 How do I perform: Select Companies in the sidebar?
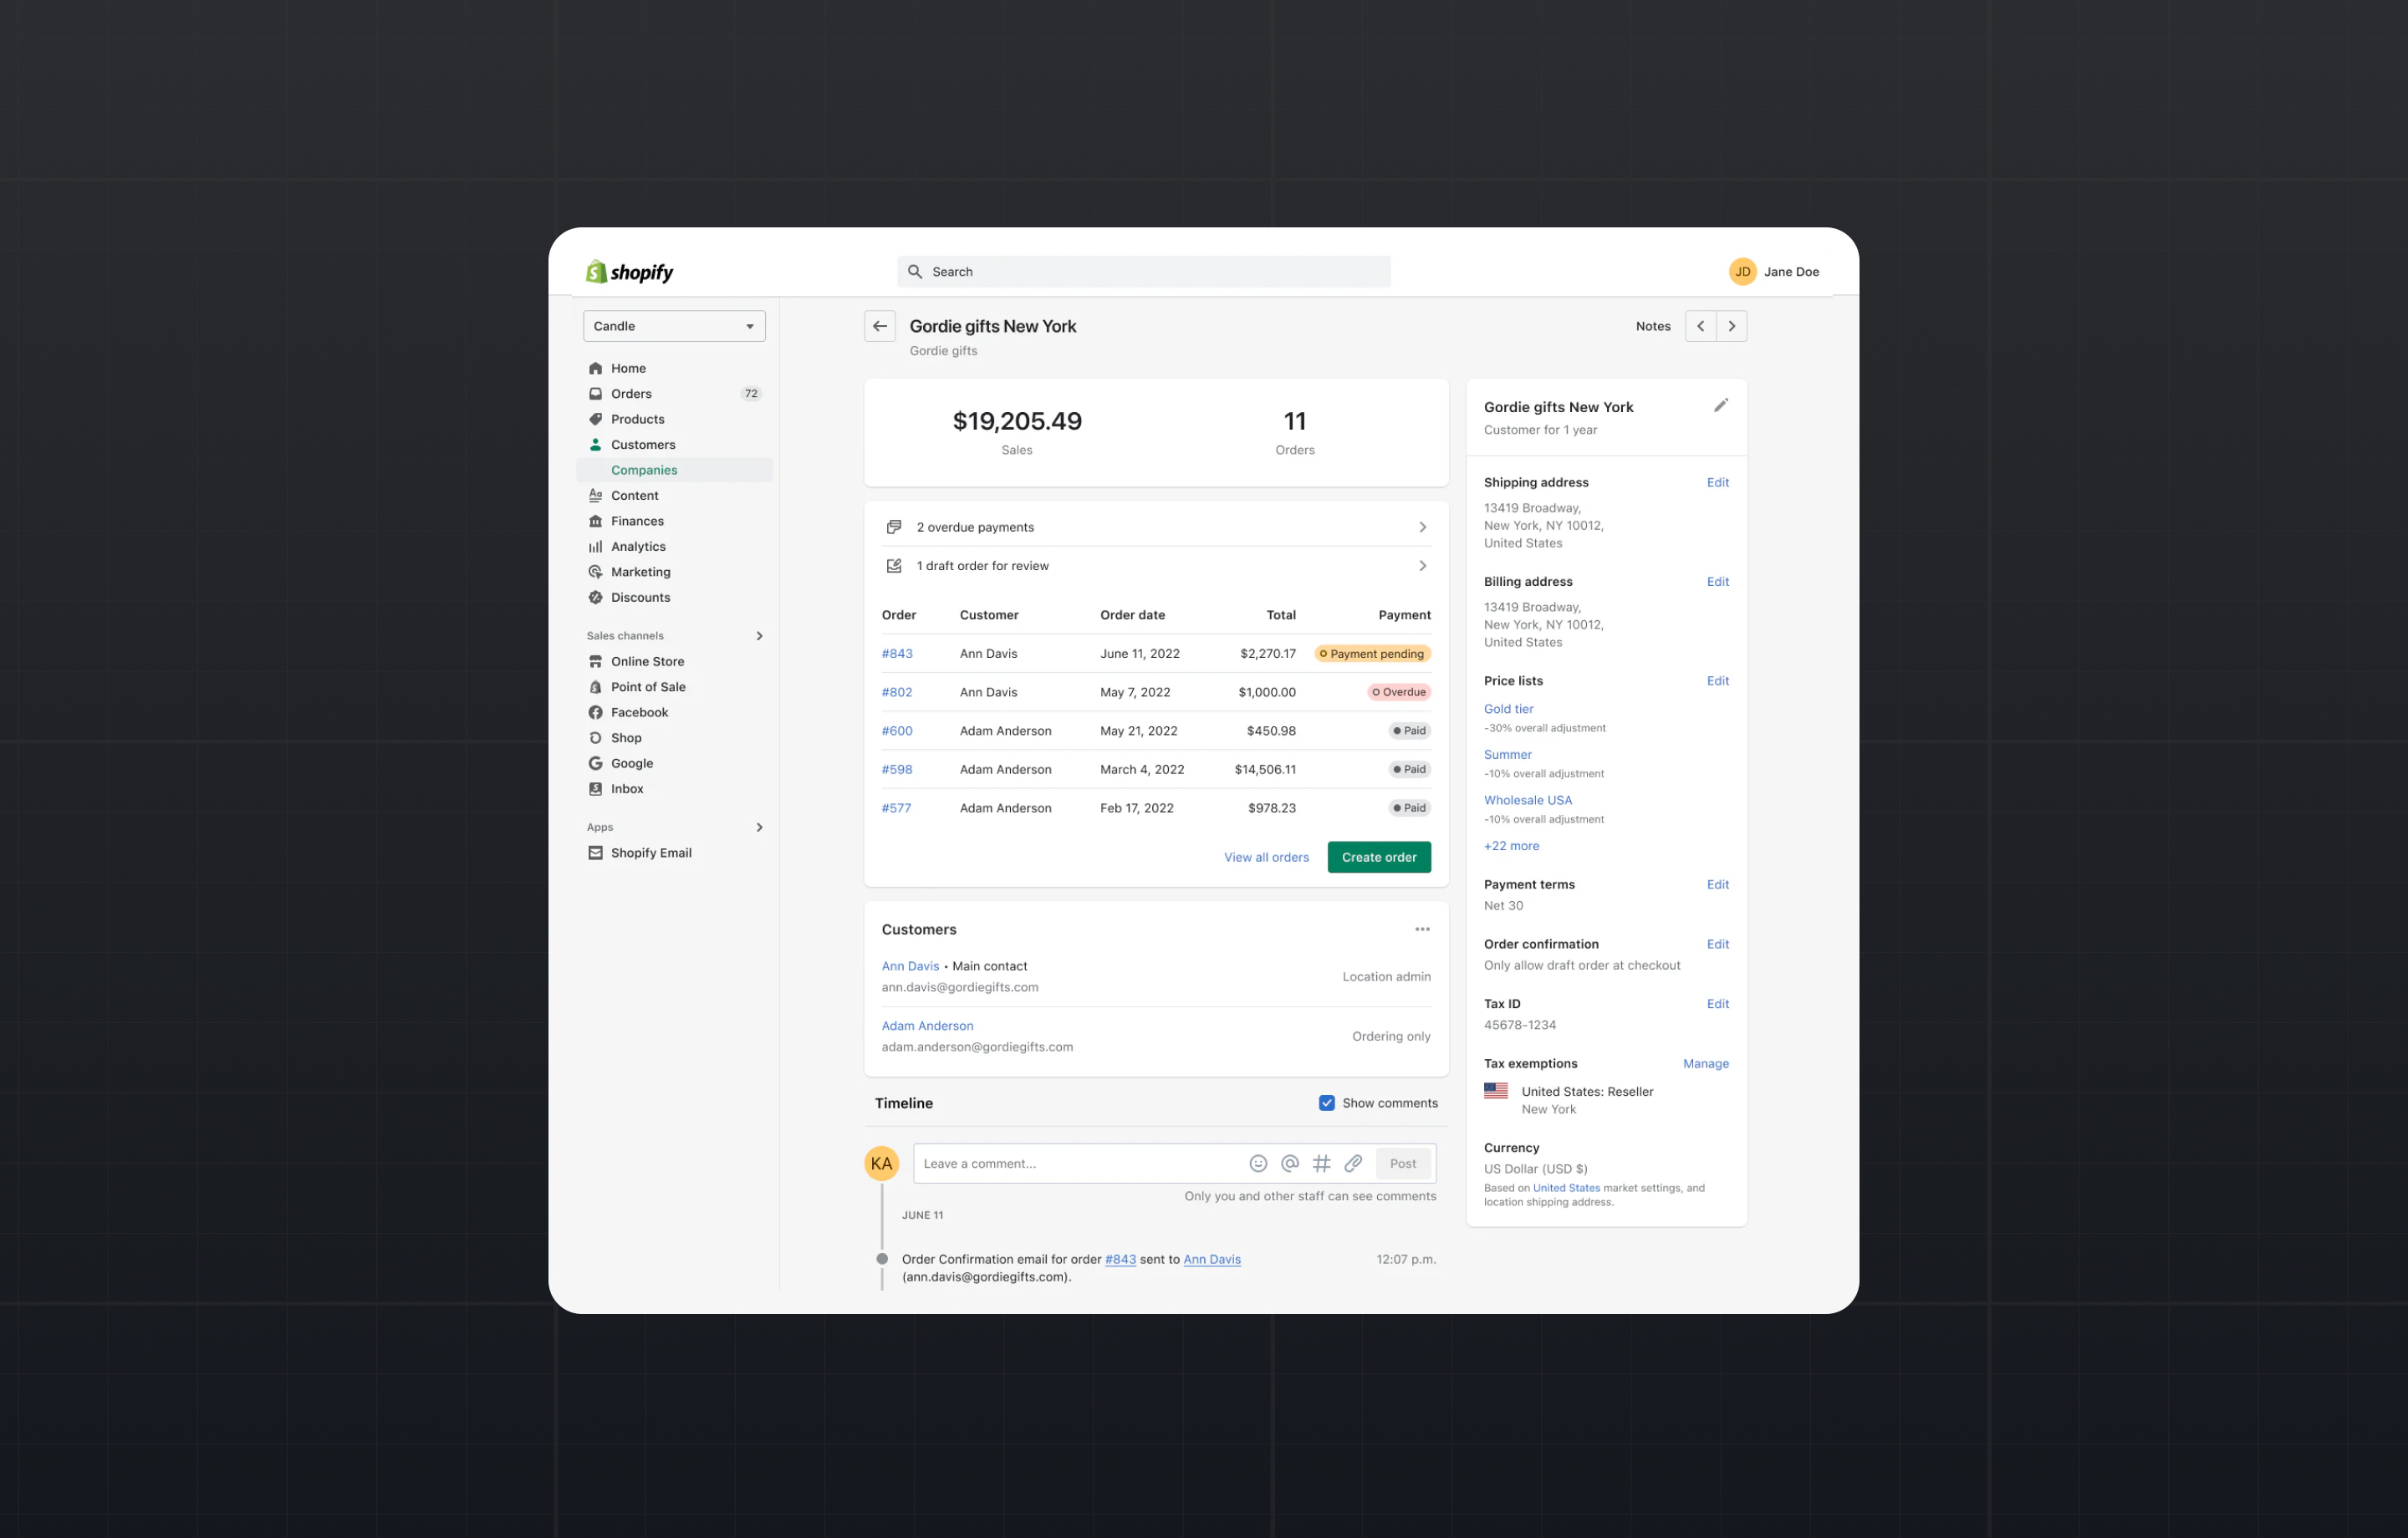coord(674,470)
